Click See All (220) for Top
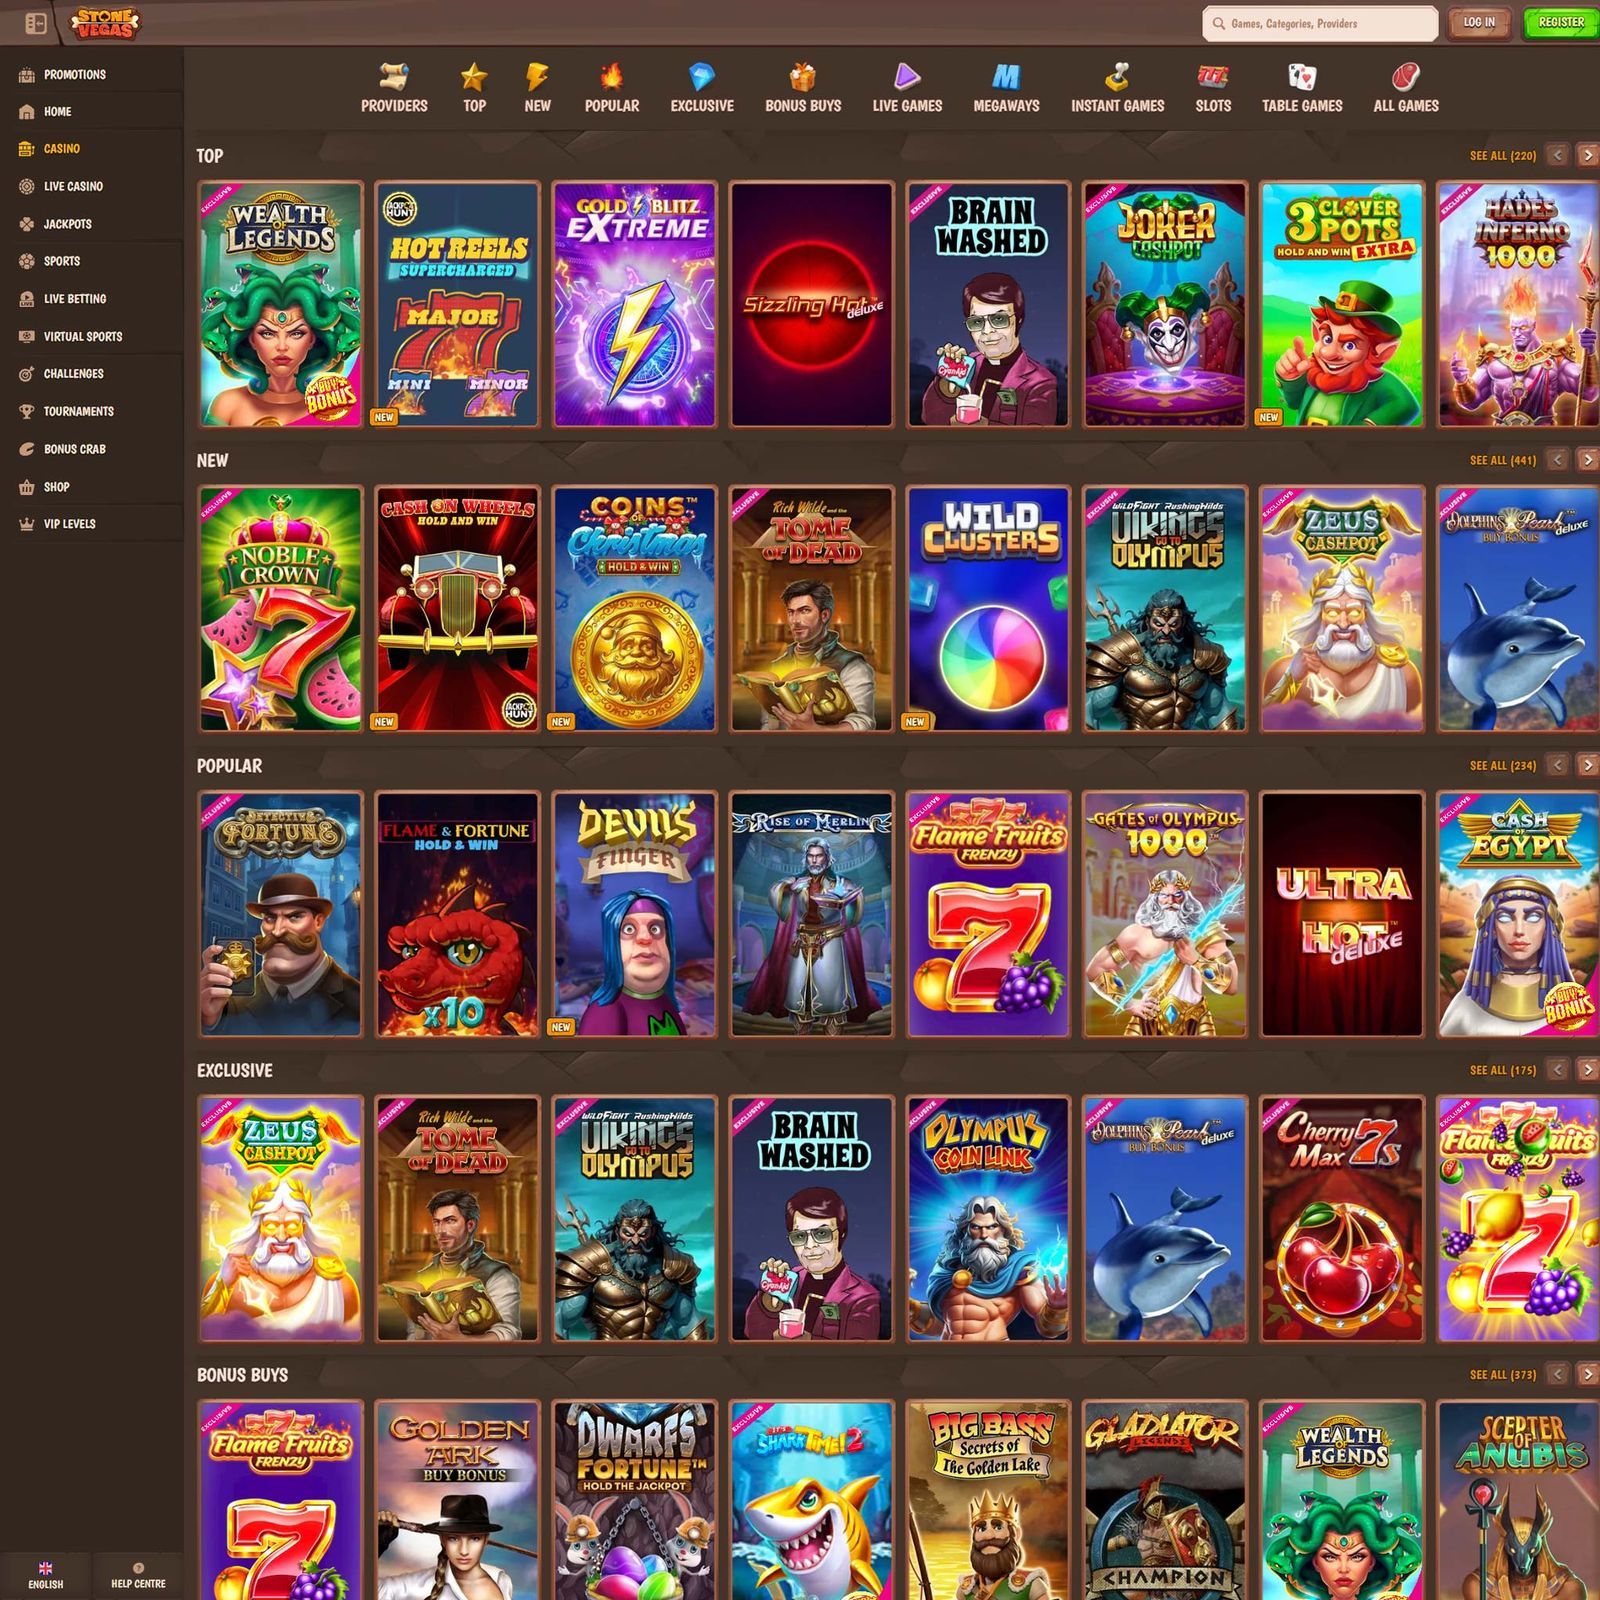Screen dimensions: 1600x1600 point(1502,156)
